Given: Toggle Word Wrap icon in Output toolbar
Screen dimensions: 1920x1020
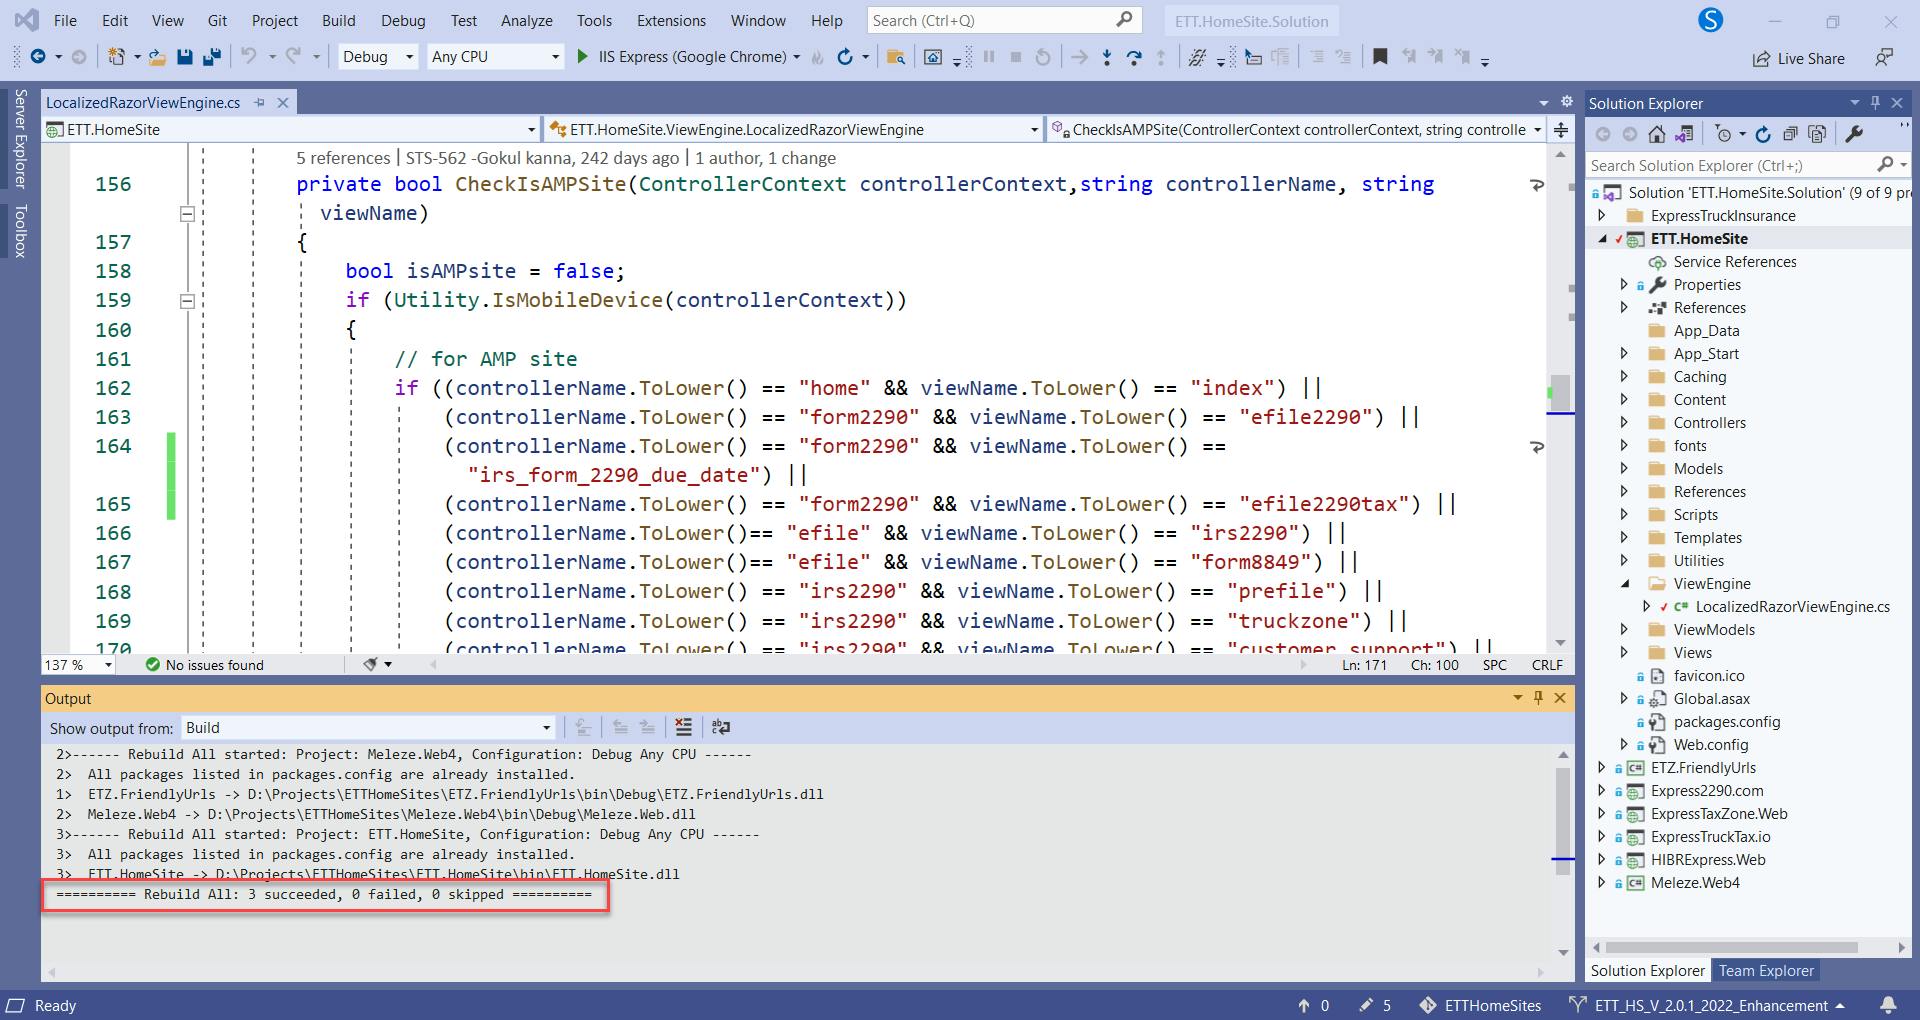Looking at the screenshot, I should 720,727.
